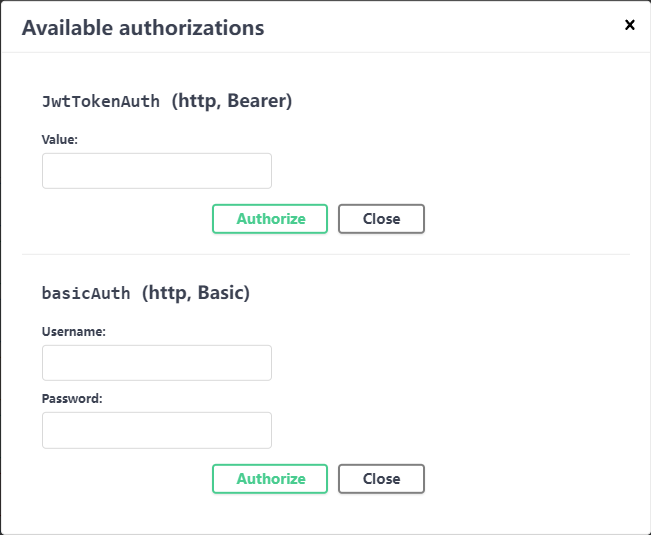This screenshot has width=651, height=535.
Task: Click the "(http, Basic)" heading text
Action: pos(196,293)
